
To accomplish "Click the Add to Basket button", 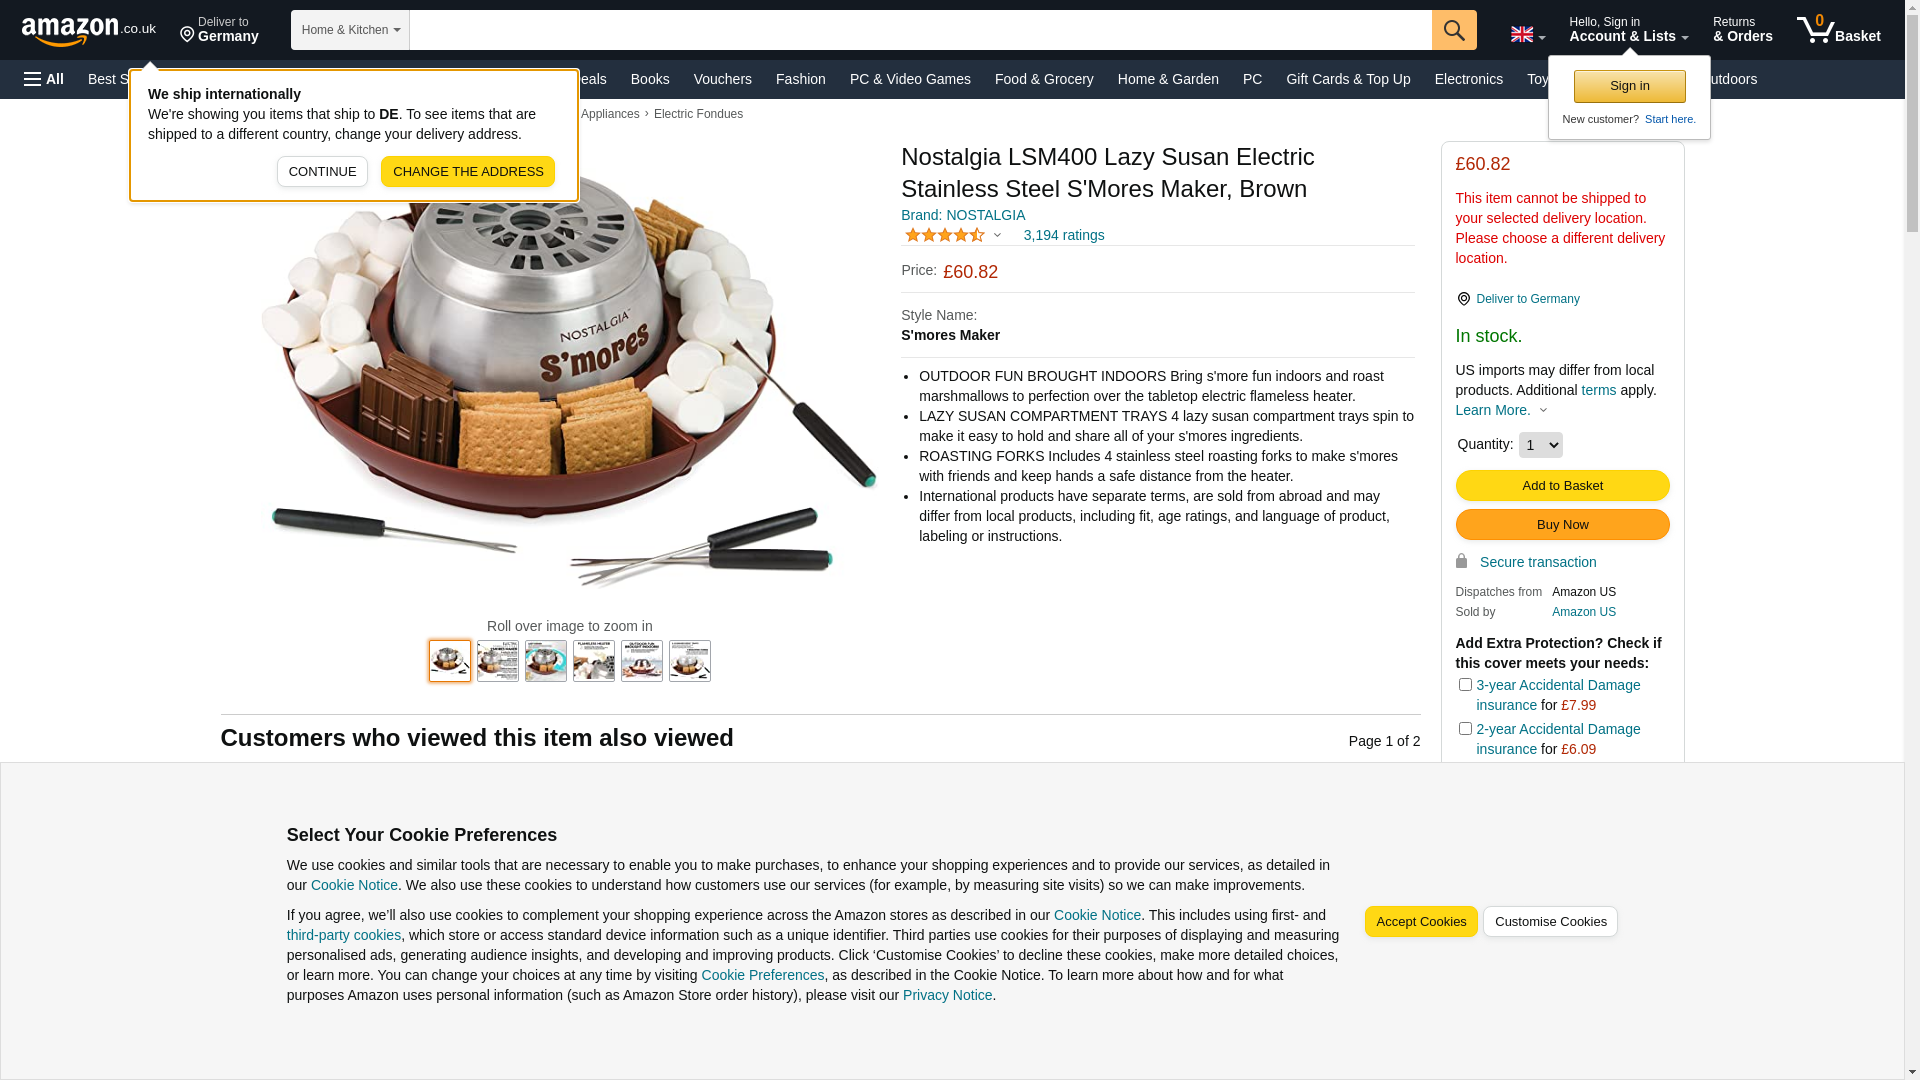I will click(1562, 486).
